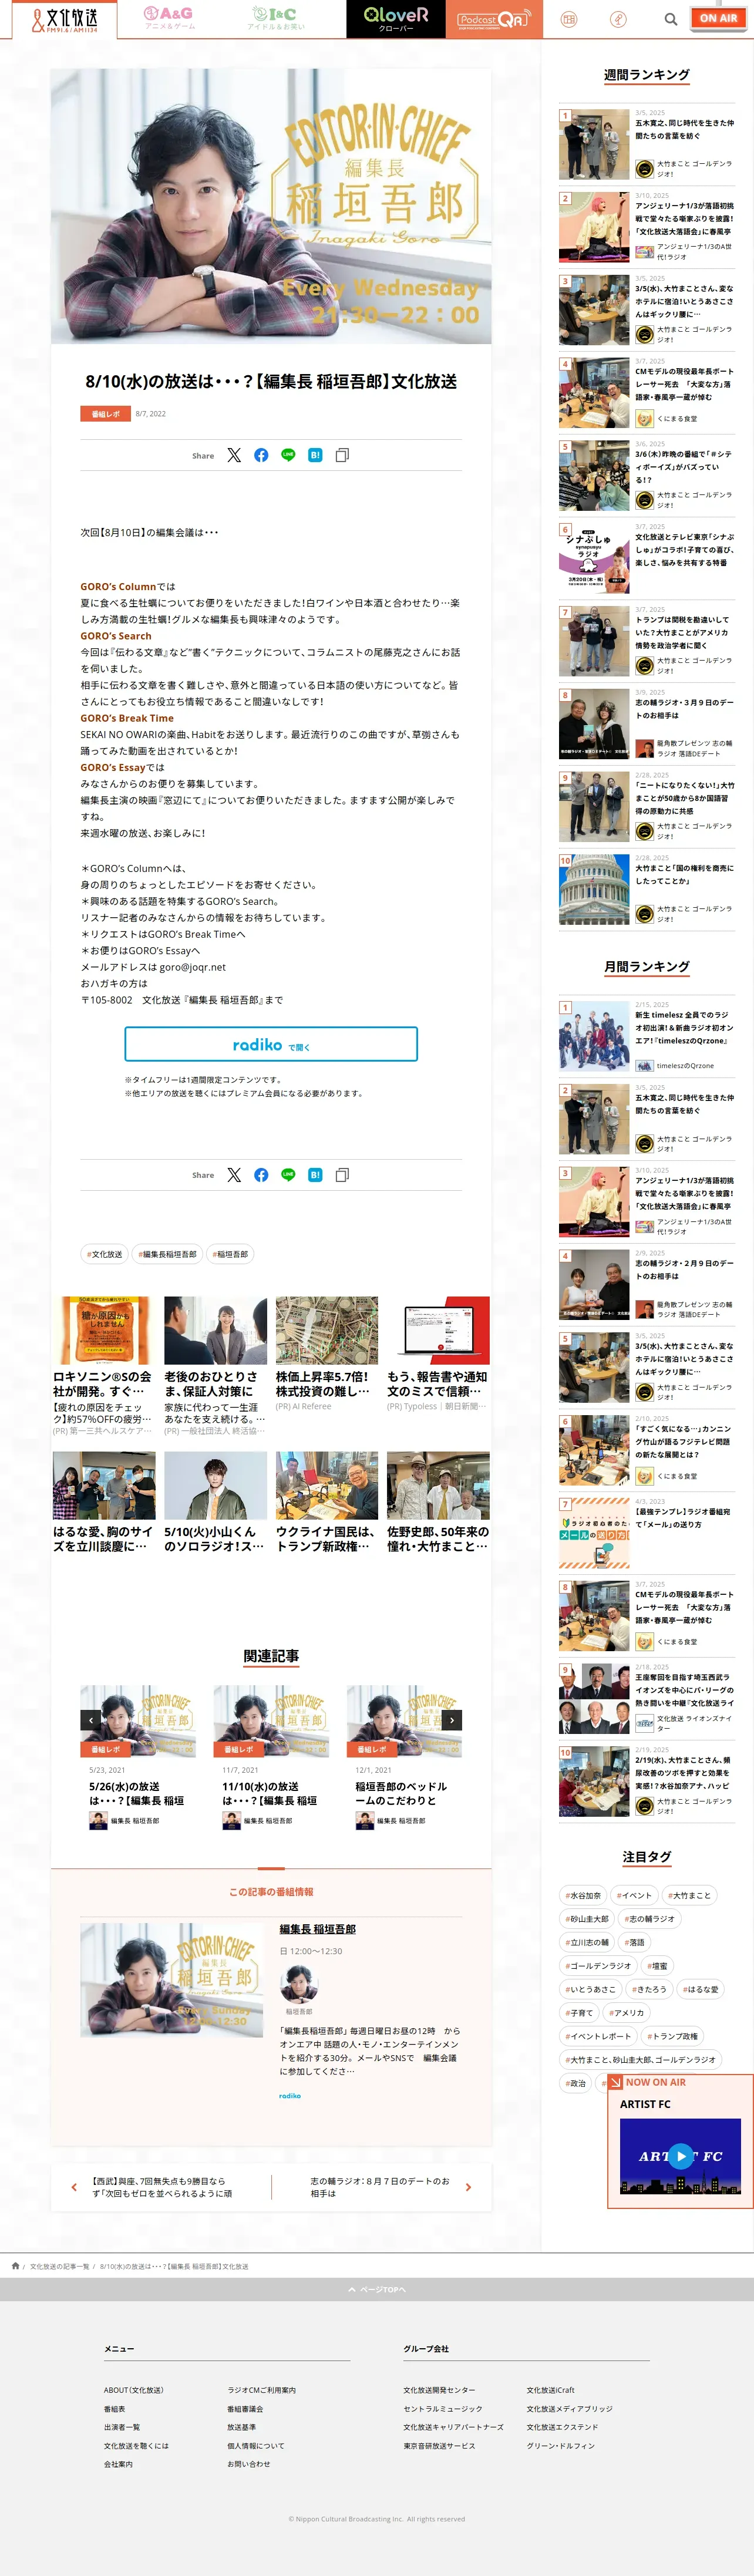This screenshot has width=754, height=2576.
Task: Select the #稲垣吾郎 tag below article
Action: click(x=231, y=1254)
